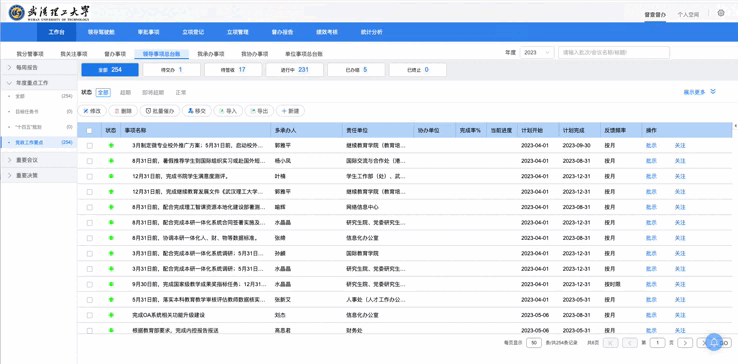Screen dimensions: 738x364
Task: Go to the previous page arrow
Action: pyautogui.click(x=630, y=343)
